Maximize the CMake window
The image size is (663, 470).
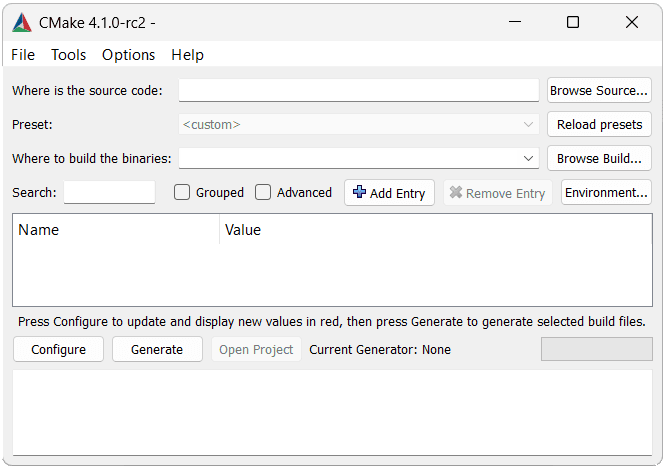[x=573, y=22]
